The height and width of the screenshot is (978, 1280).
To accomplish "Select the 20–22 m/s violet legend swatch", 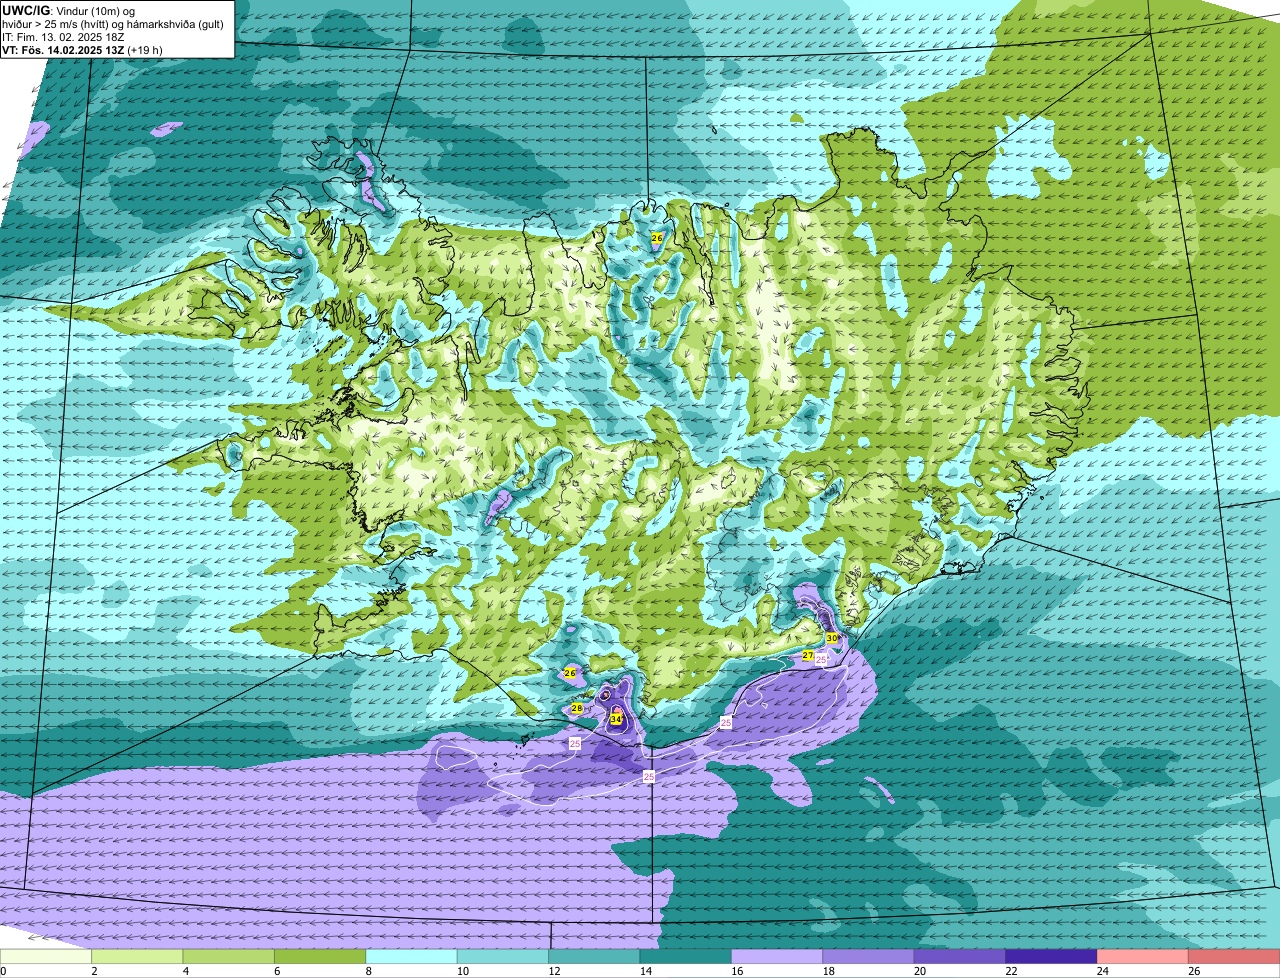I will pyautogui.click(x=960, y=956).
